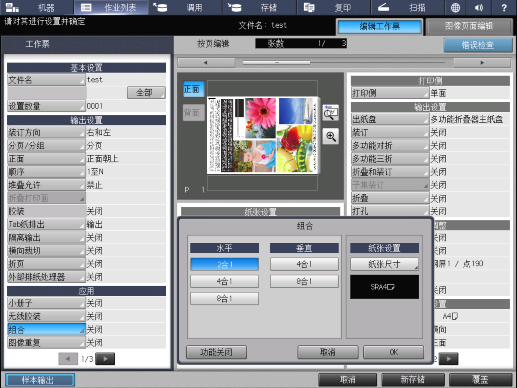Click previous page arrow under 工作票 list
The width and height of the screenshot is (517, 388).
pos(68,359)
